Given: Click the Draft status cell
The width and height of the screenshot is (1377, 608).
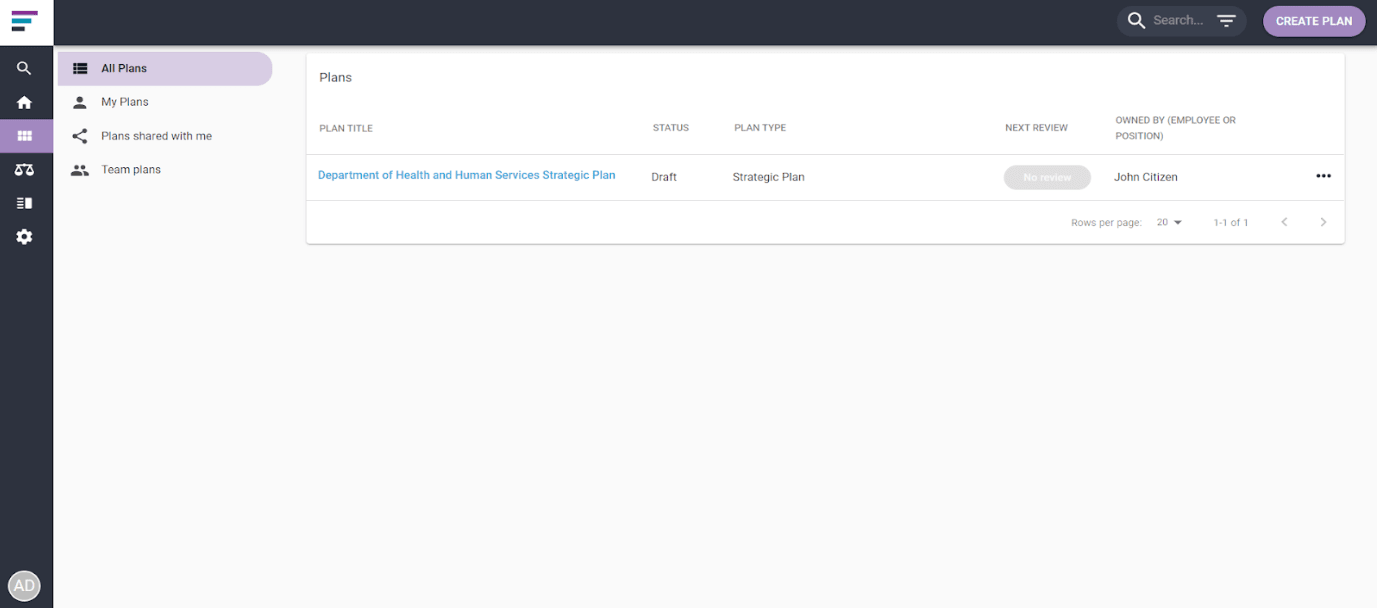Looking at the screenshot, I should 664,177.
